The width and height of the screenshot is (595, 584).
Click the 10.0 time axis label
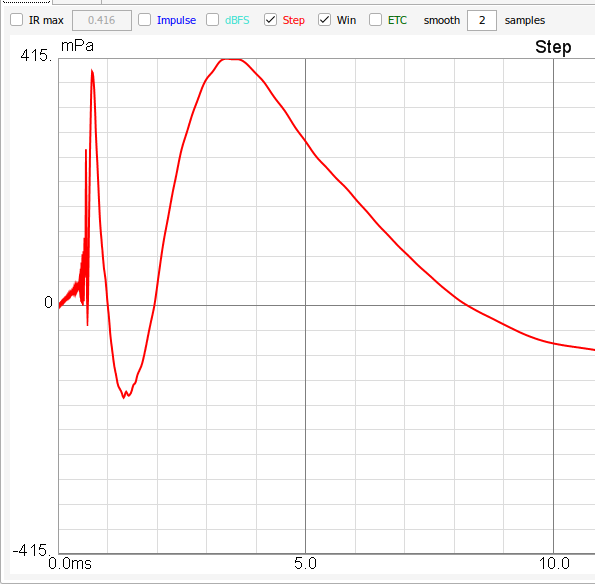point(554,564)
